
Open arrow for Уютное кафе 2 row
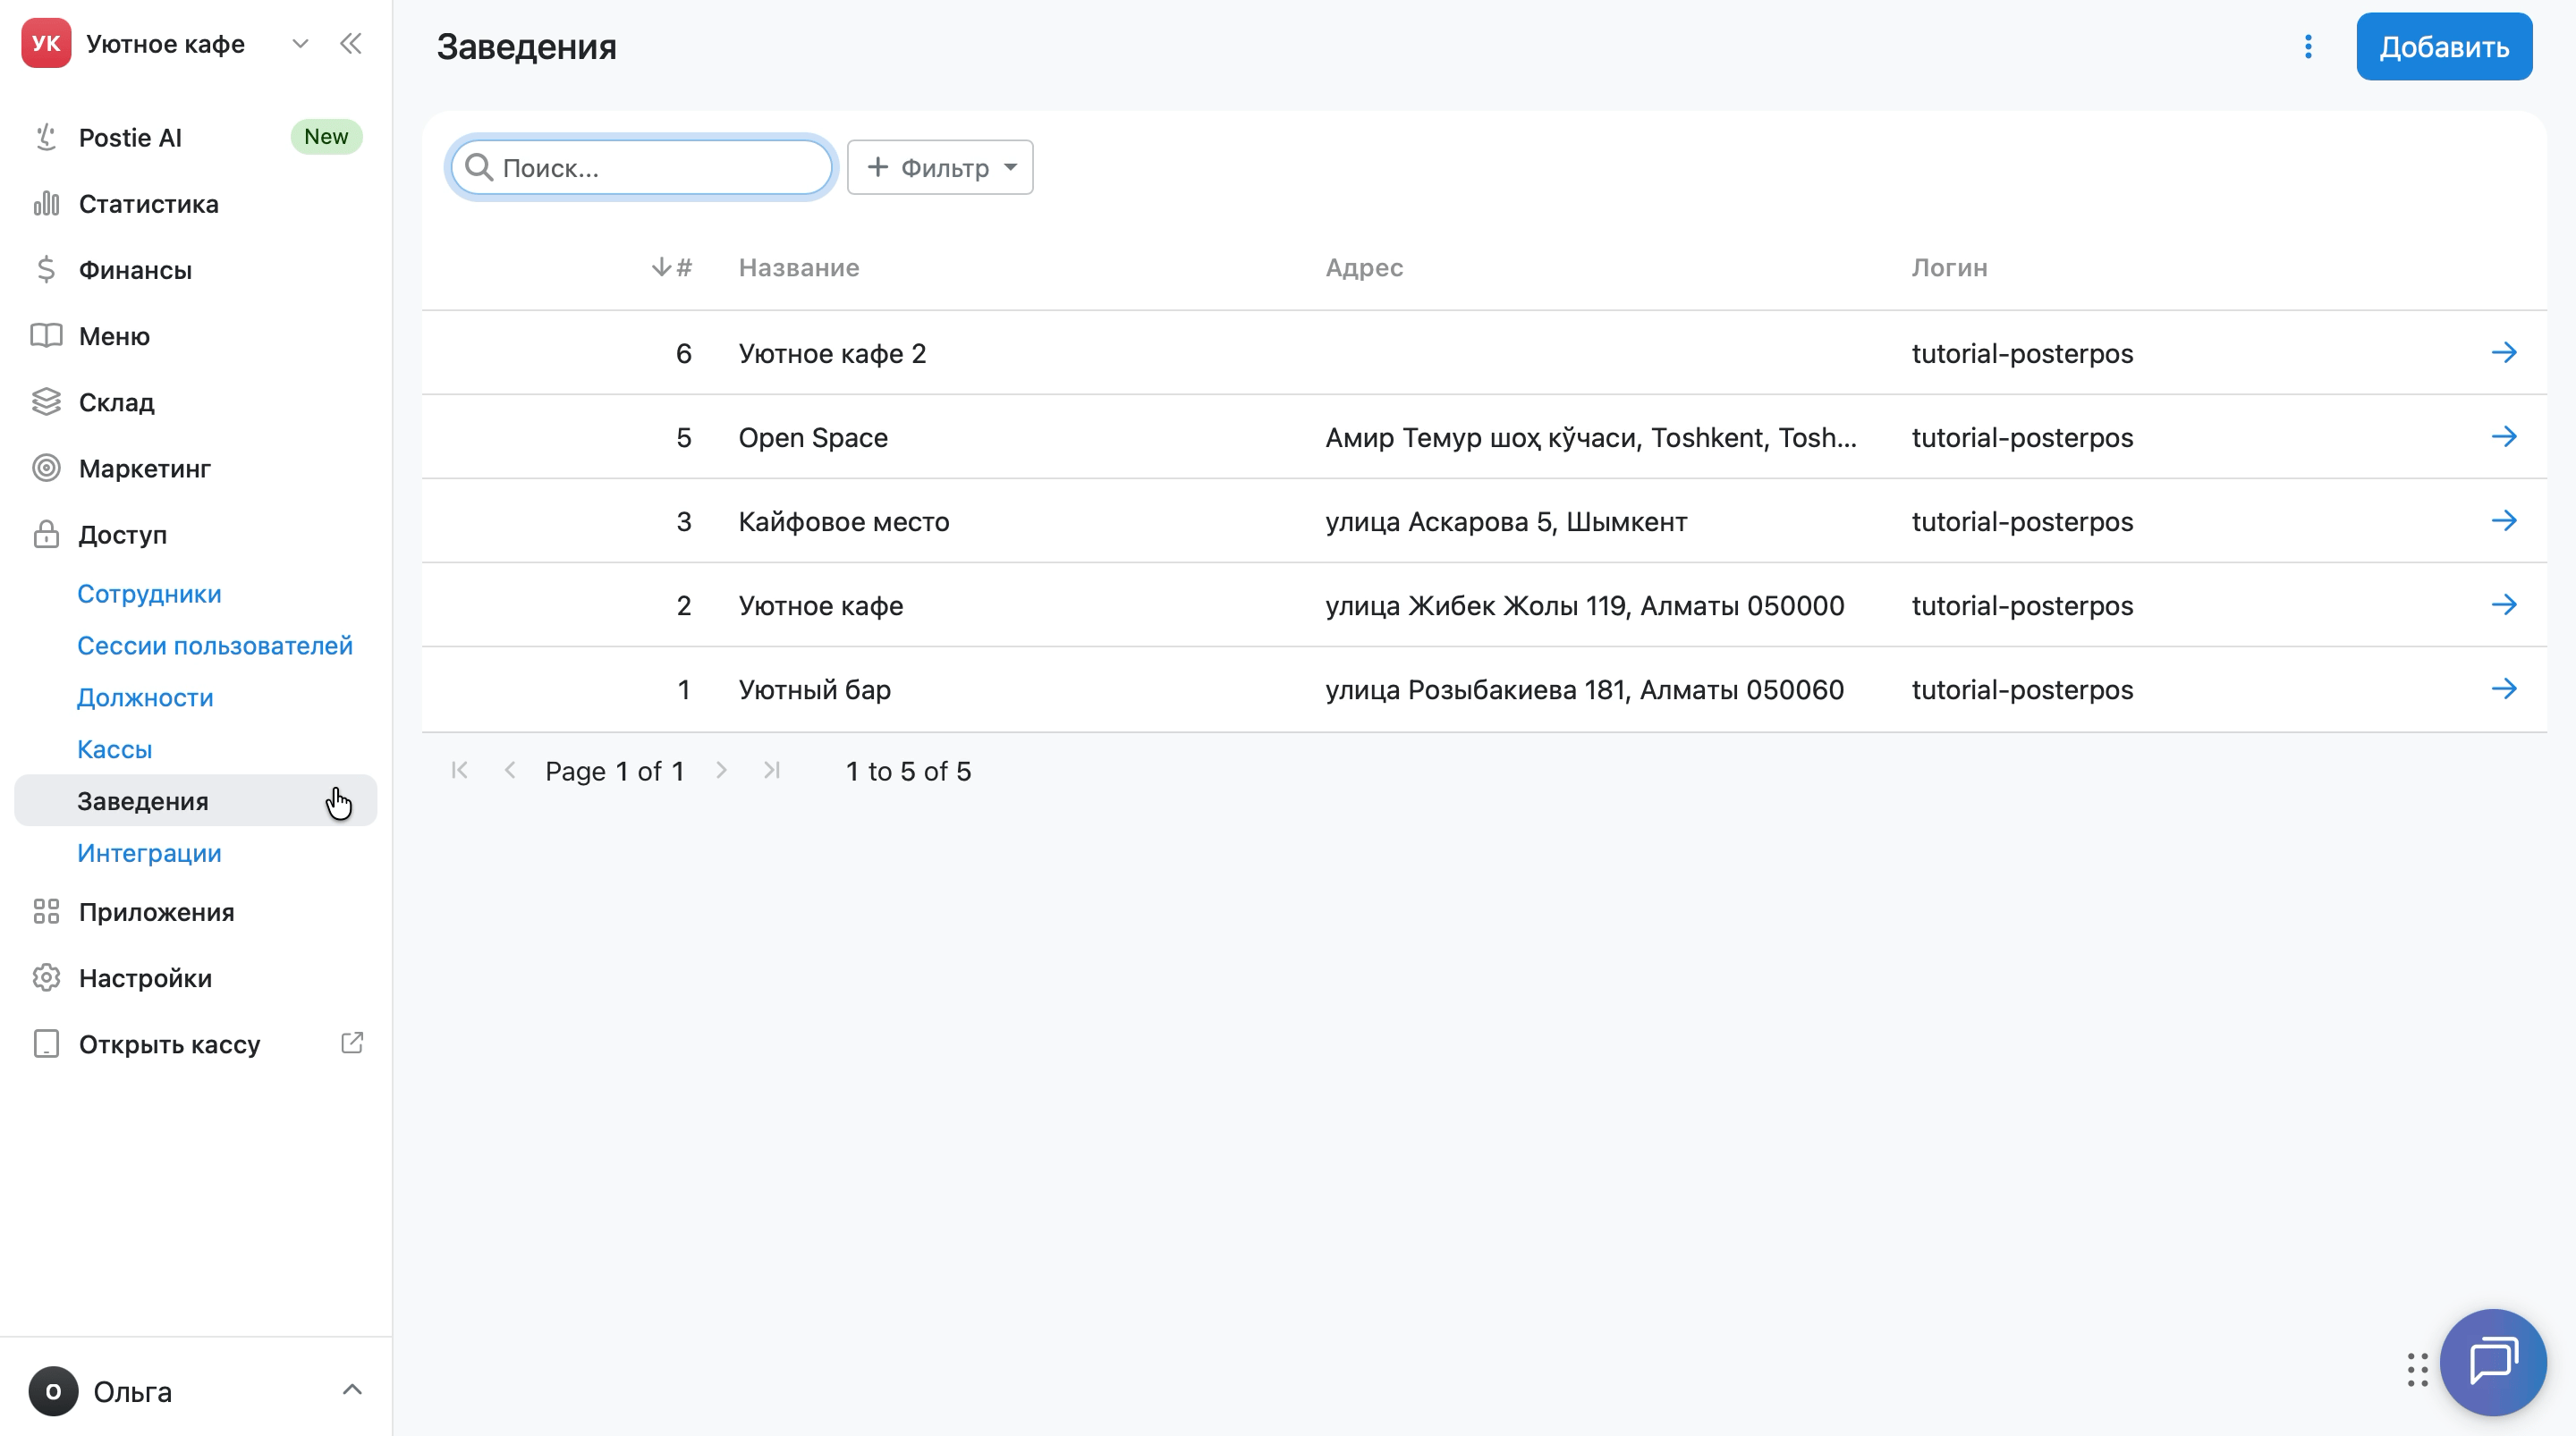click(2504, 353)
